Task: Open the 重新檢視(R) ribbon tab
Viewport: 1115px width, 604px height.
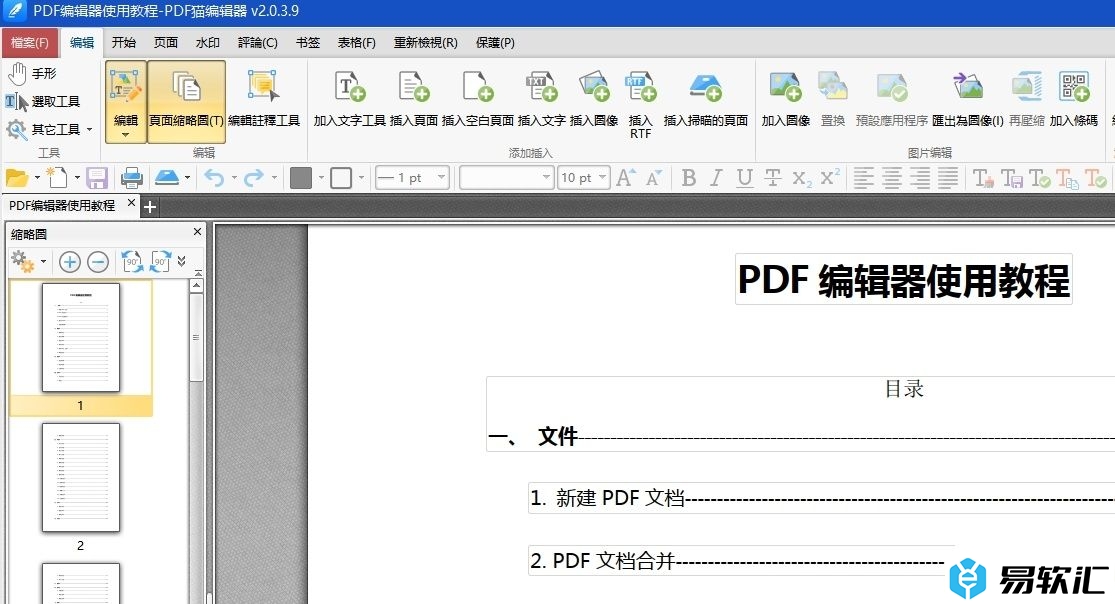Action: 426,43
